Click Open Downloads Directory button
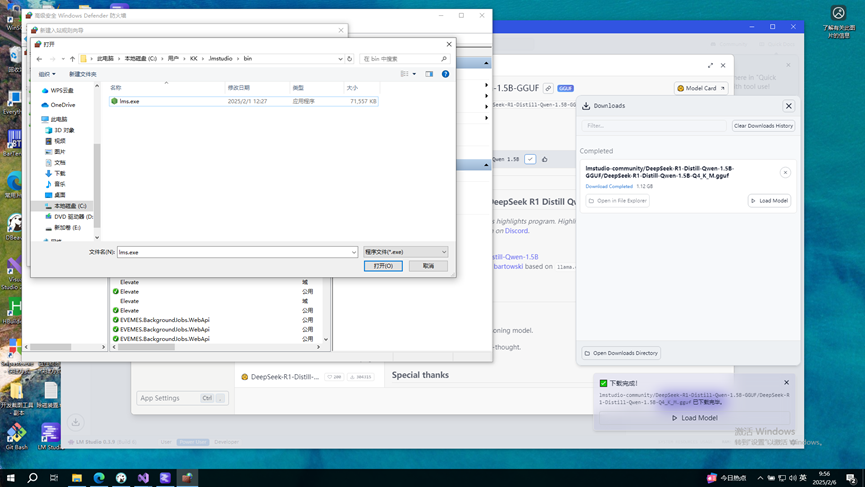865x487 pixels. 621,353
